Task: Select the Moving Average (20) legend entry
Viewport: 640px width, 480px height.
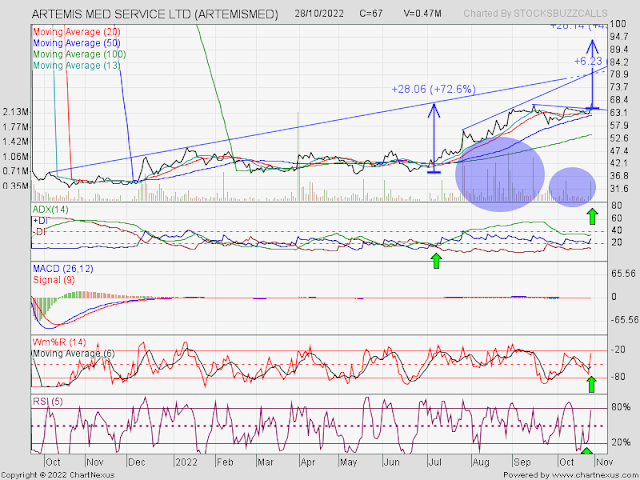Action: click(x=76, y=32)
